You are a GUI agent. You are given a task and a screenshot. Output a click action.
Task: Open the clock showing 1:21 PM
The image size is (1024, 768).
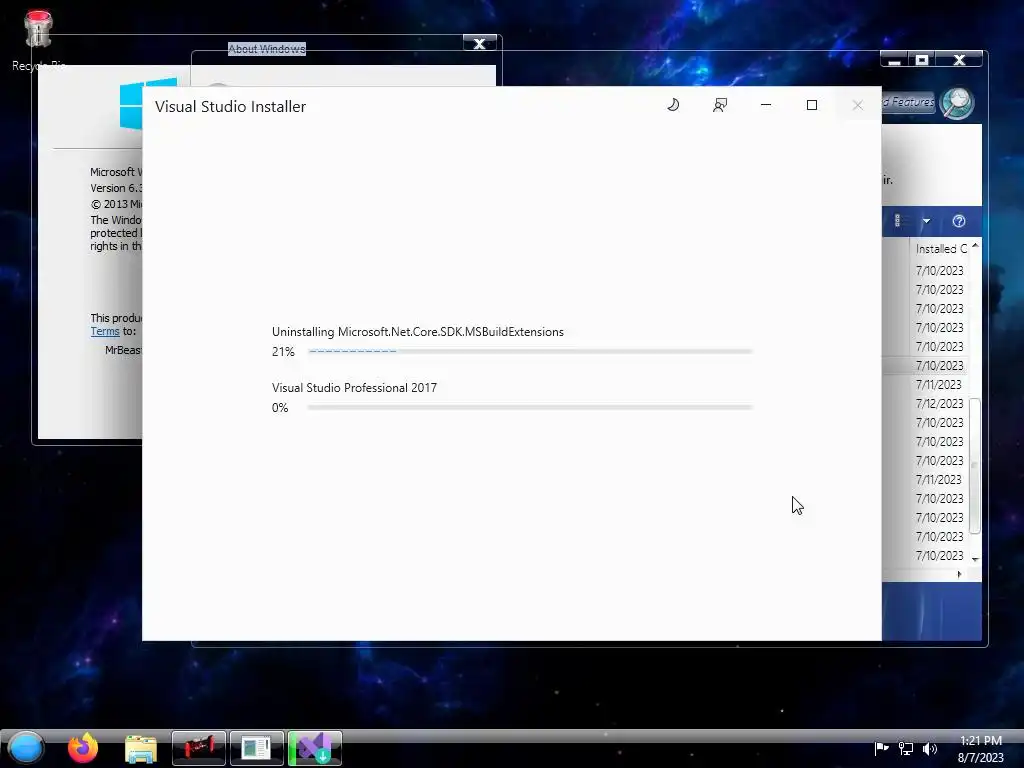click(980, 749)
